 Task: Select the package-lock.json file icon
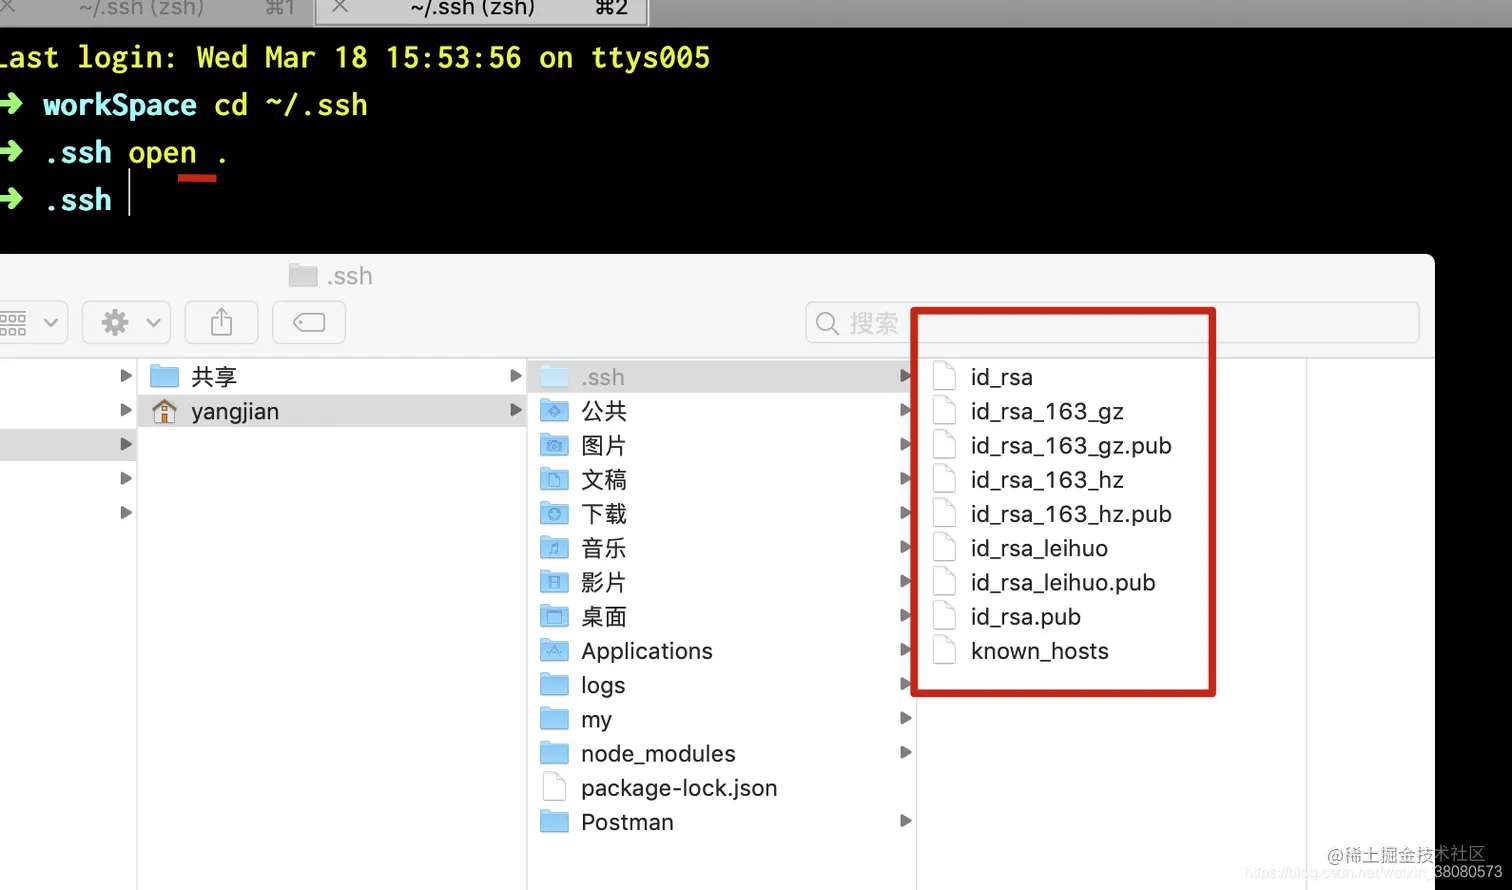(x=554, y=787)
